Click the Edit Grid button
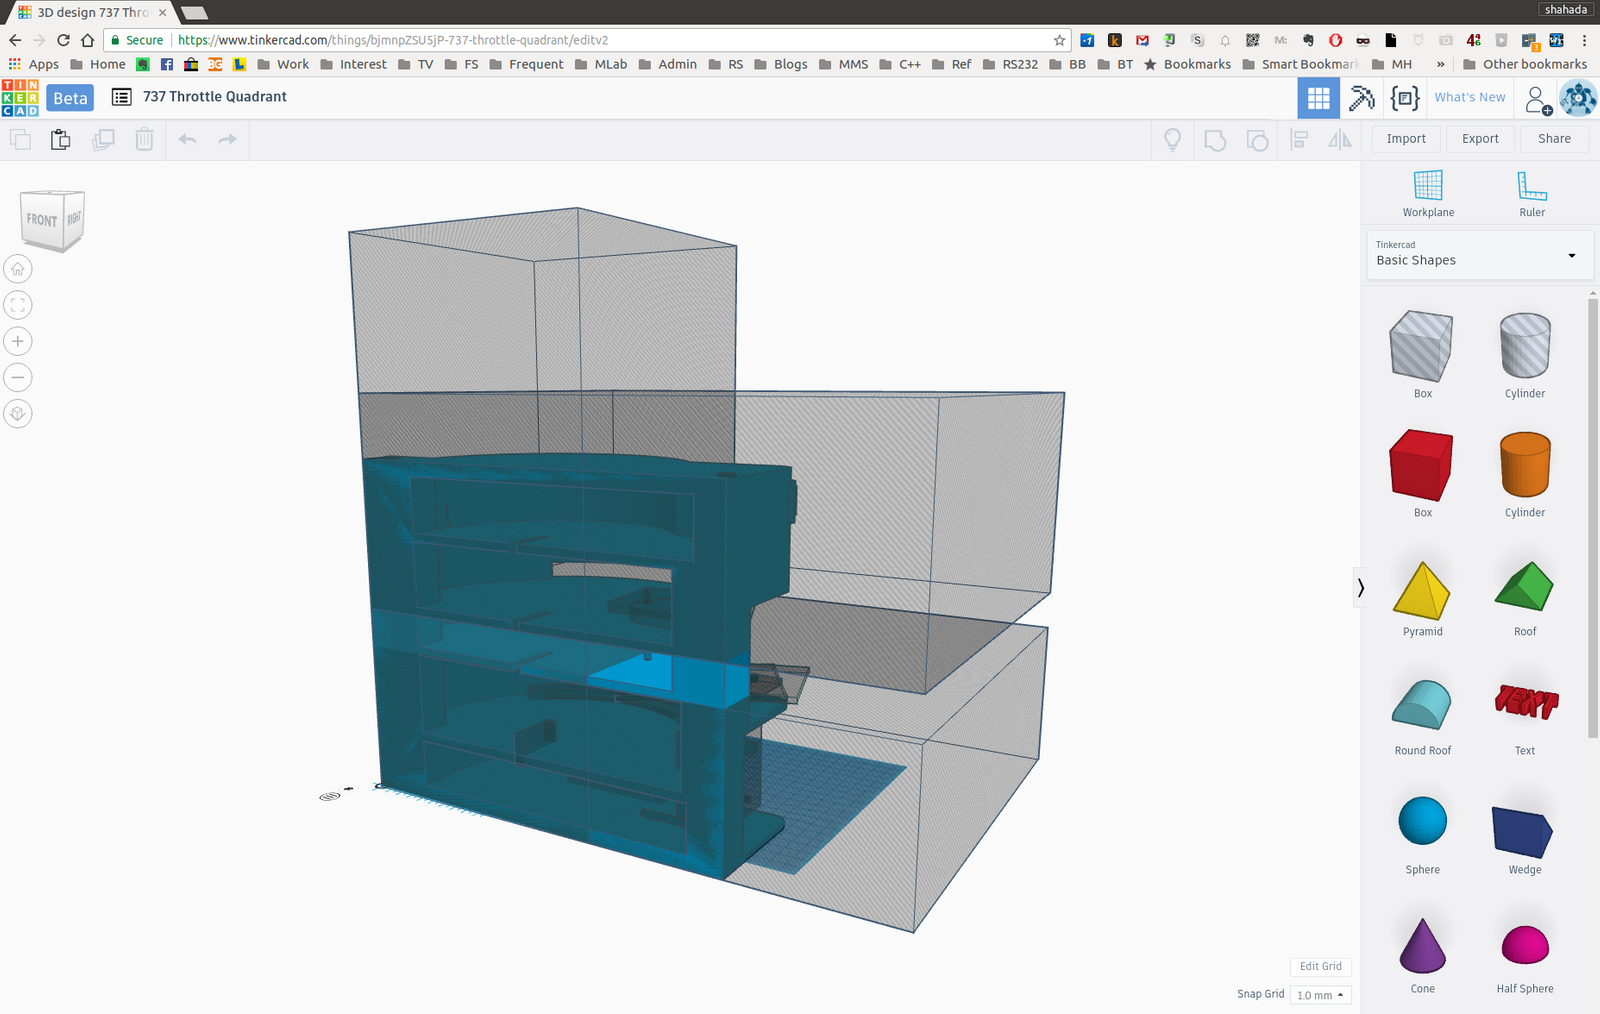 1320,966
